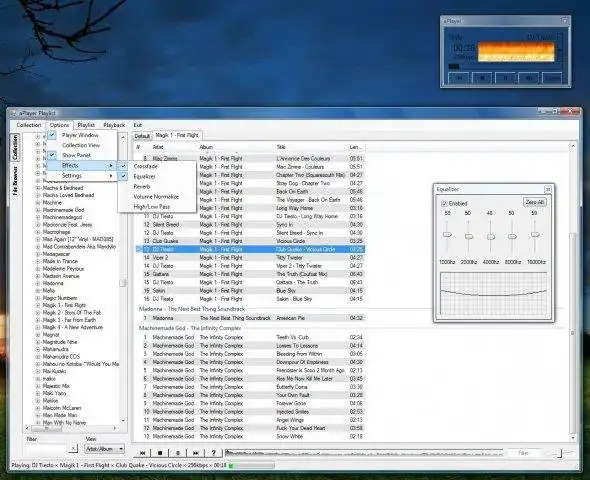
Task: Click the clear filter x button
Action: pyautogui.click(x=73, y=448)
